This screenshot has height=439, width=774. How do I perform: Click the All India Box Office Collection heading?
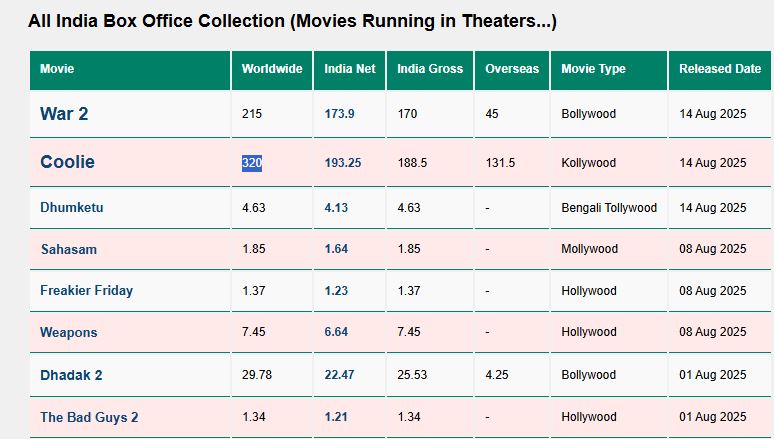[x=292, y=21]
